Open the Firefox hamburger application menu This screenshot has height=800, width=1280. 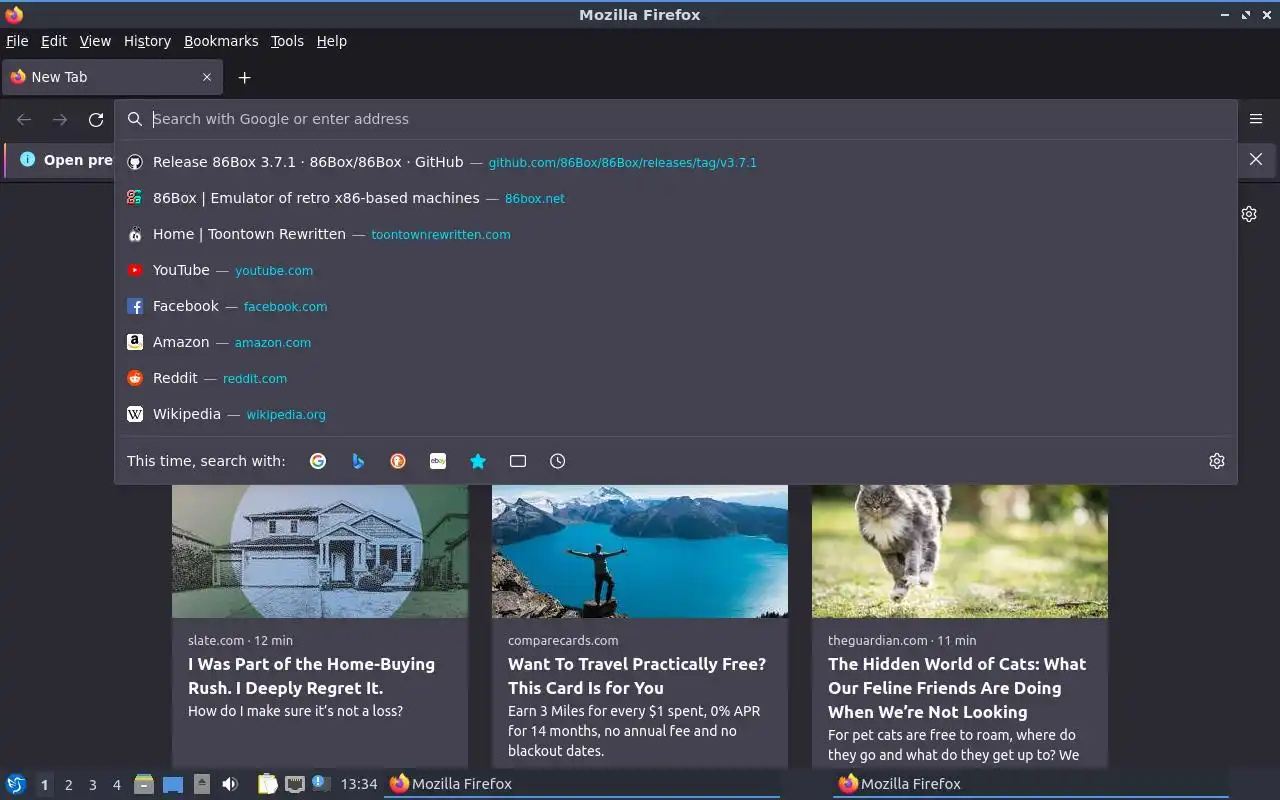pos(1256,119)
